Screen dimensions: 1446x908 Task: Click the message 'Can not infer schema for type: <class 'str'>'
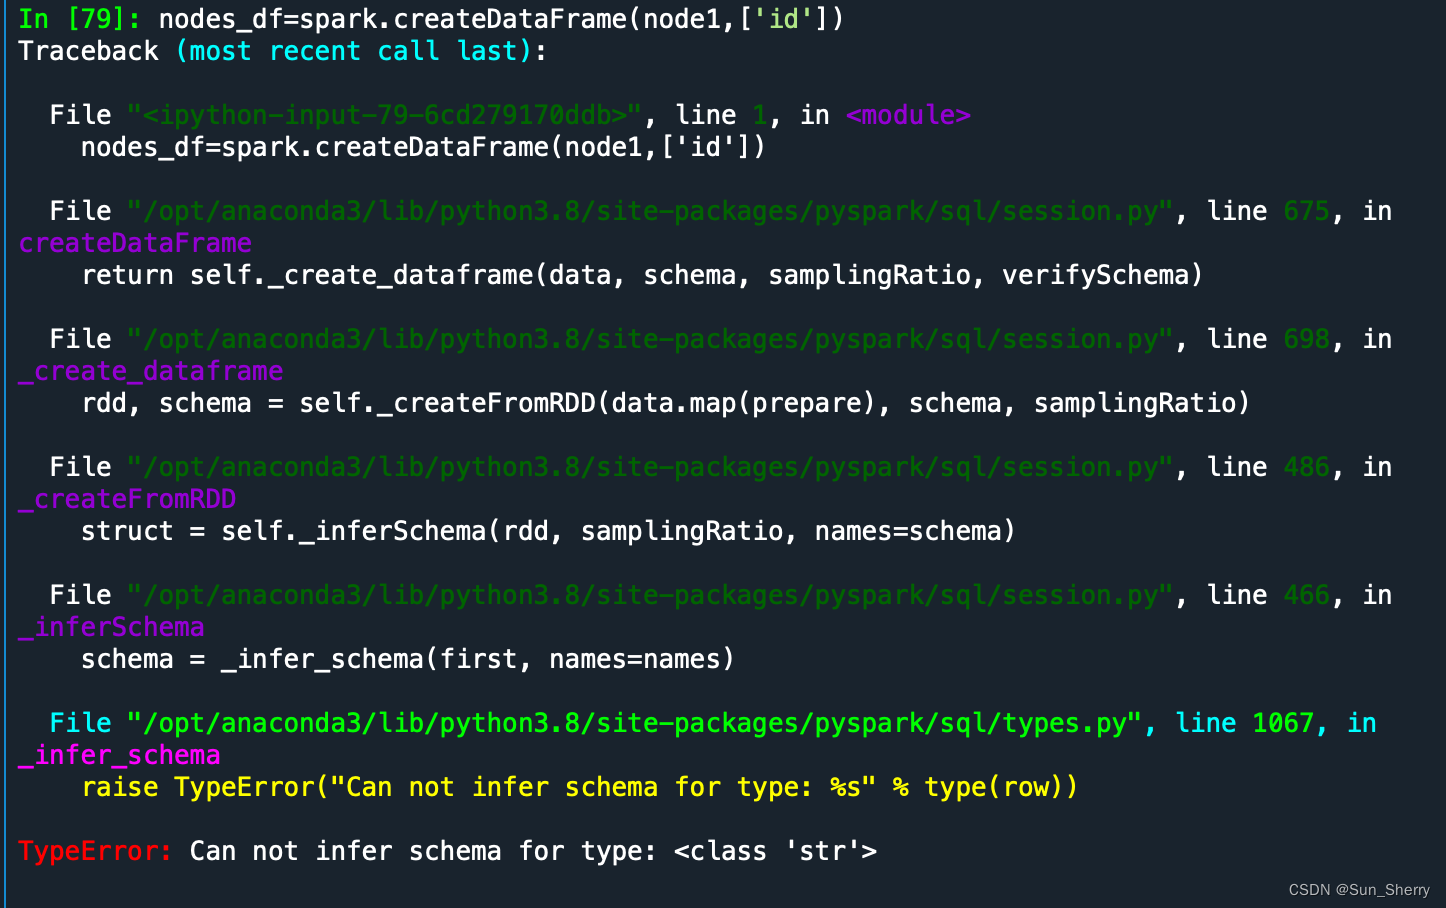click(533, 851)
